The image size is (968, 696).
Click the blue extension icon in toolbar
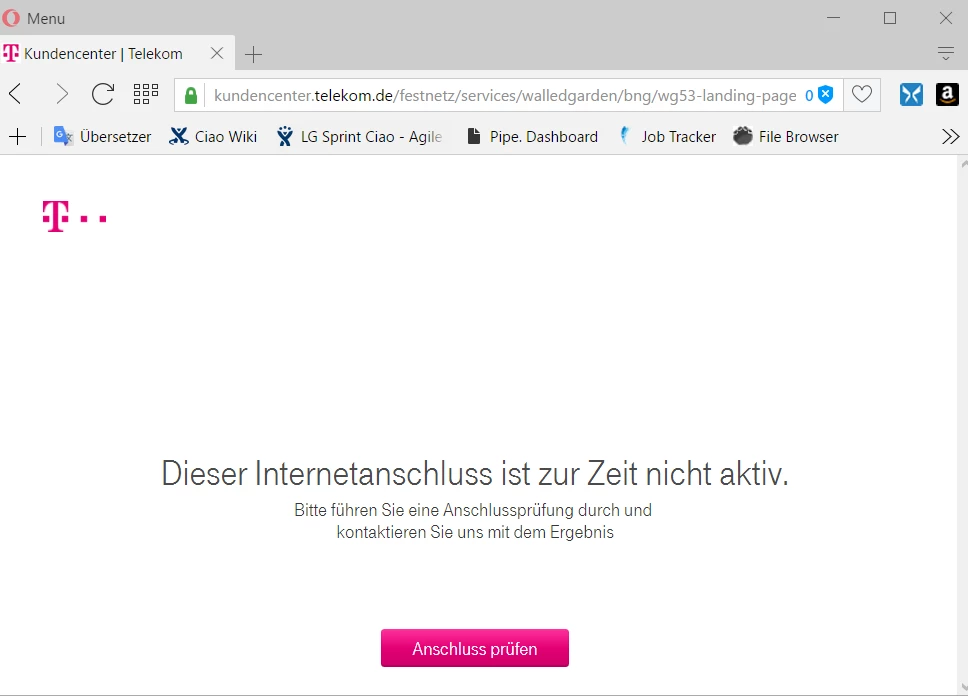click(911, 94)
